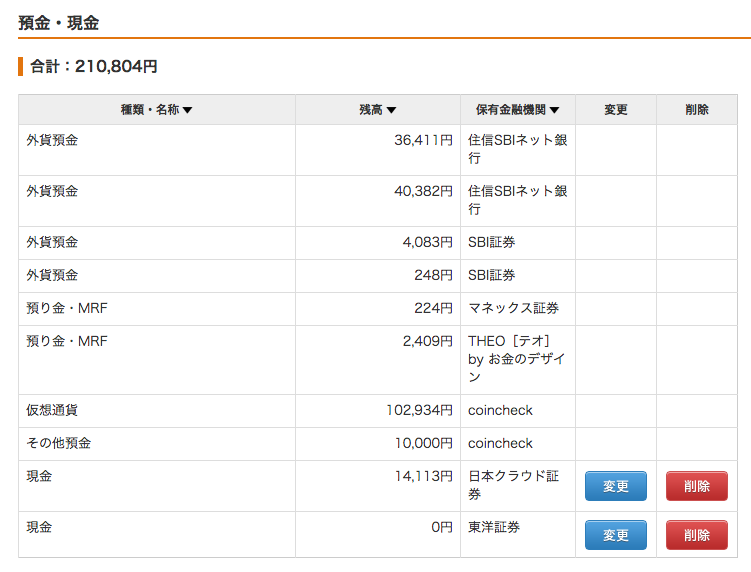Click the 40,382円 外貨預金 row

pos(378,201)
